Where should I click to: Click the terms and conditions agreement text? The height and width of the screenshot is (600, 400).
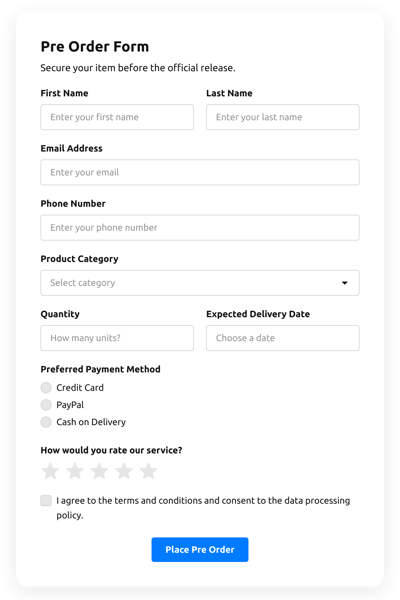[203, 508]
